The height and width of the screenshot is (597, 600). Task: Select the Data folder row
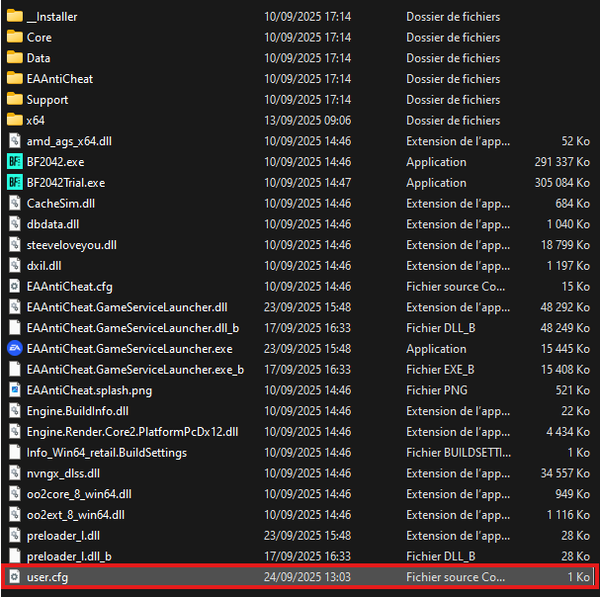(x=38, y=59)
